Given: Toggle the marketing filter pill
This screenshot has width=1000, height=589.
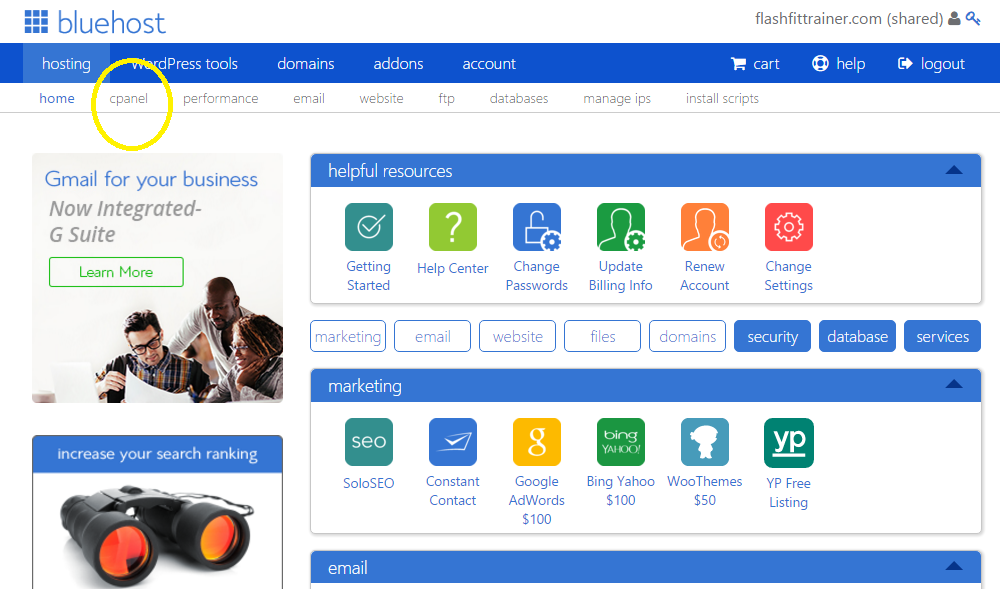Looking at the screenshot, I should (x=348, y=336).
